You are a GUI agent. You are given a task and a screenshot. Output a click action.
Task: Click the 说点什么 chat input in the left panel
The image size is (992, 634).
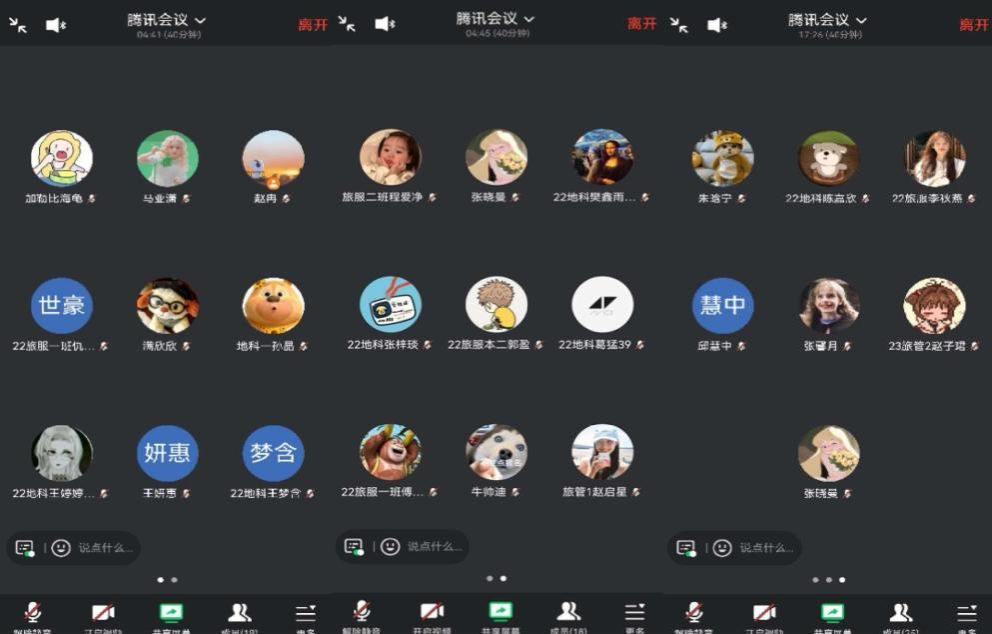click(x=104, y=548)
